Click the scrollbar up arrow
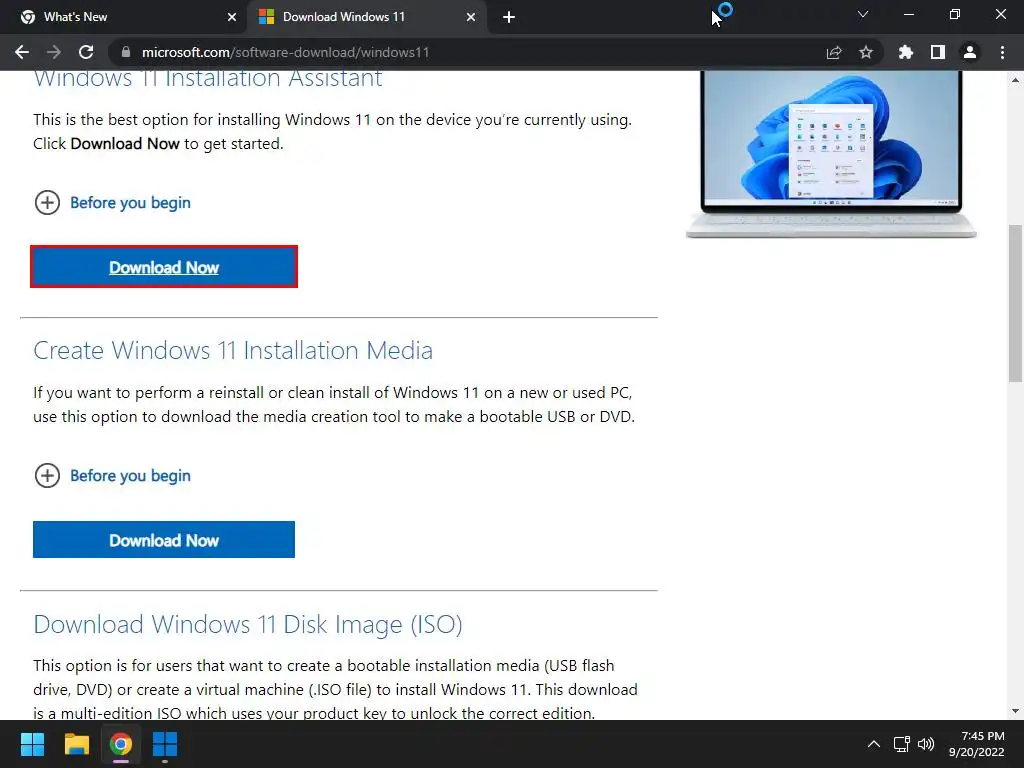Image resolution: width=1024 pixels, height=768 pixels. coord(1015,80)
